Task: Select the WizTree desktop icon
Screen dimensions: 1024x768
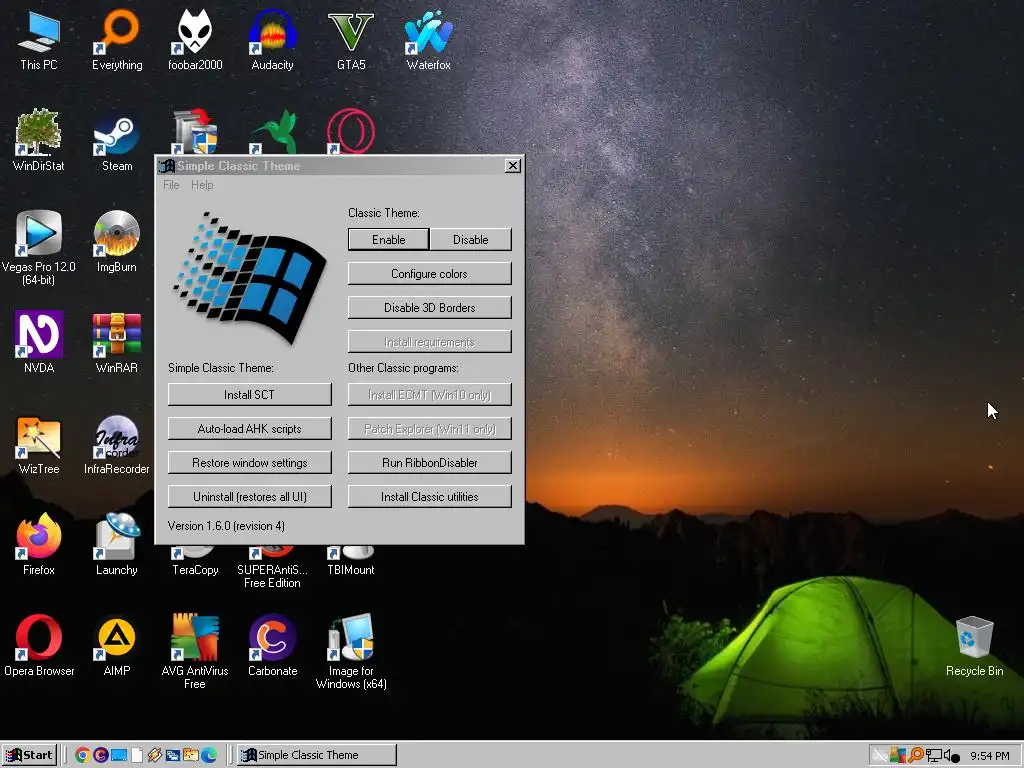Action: pyautogui.click(x=39, y=444)
